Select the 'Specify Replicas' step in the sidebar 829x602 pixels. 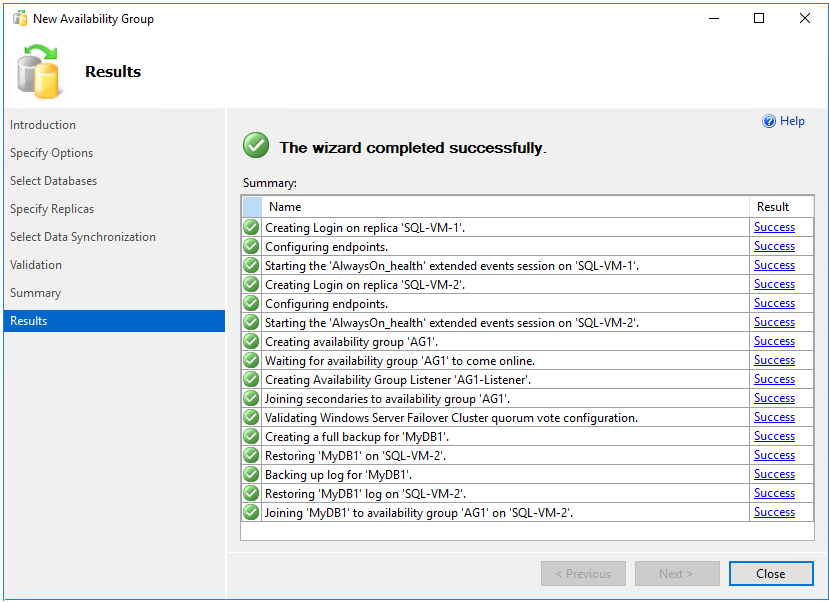pos(52,208)
